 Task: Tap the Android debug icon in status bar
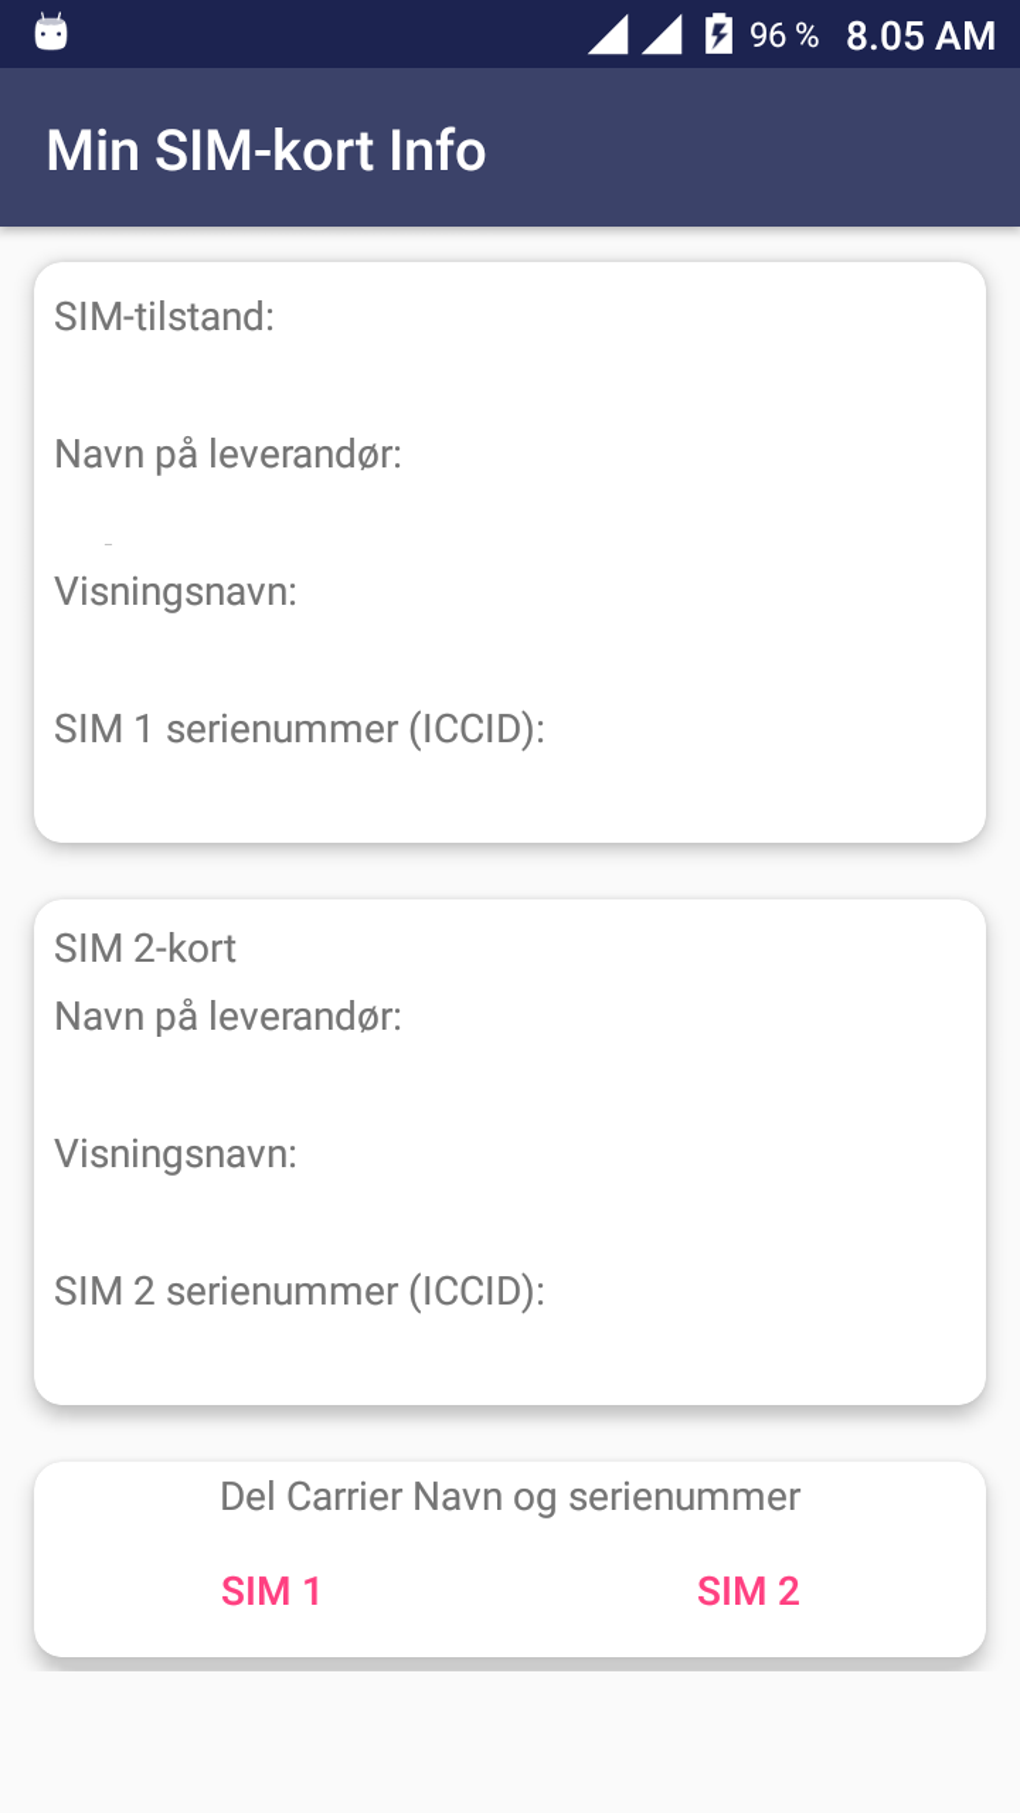51,33
